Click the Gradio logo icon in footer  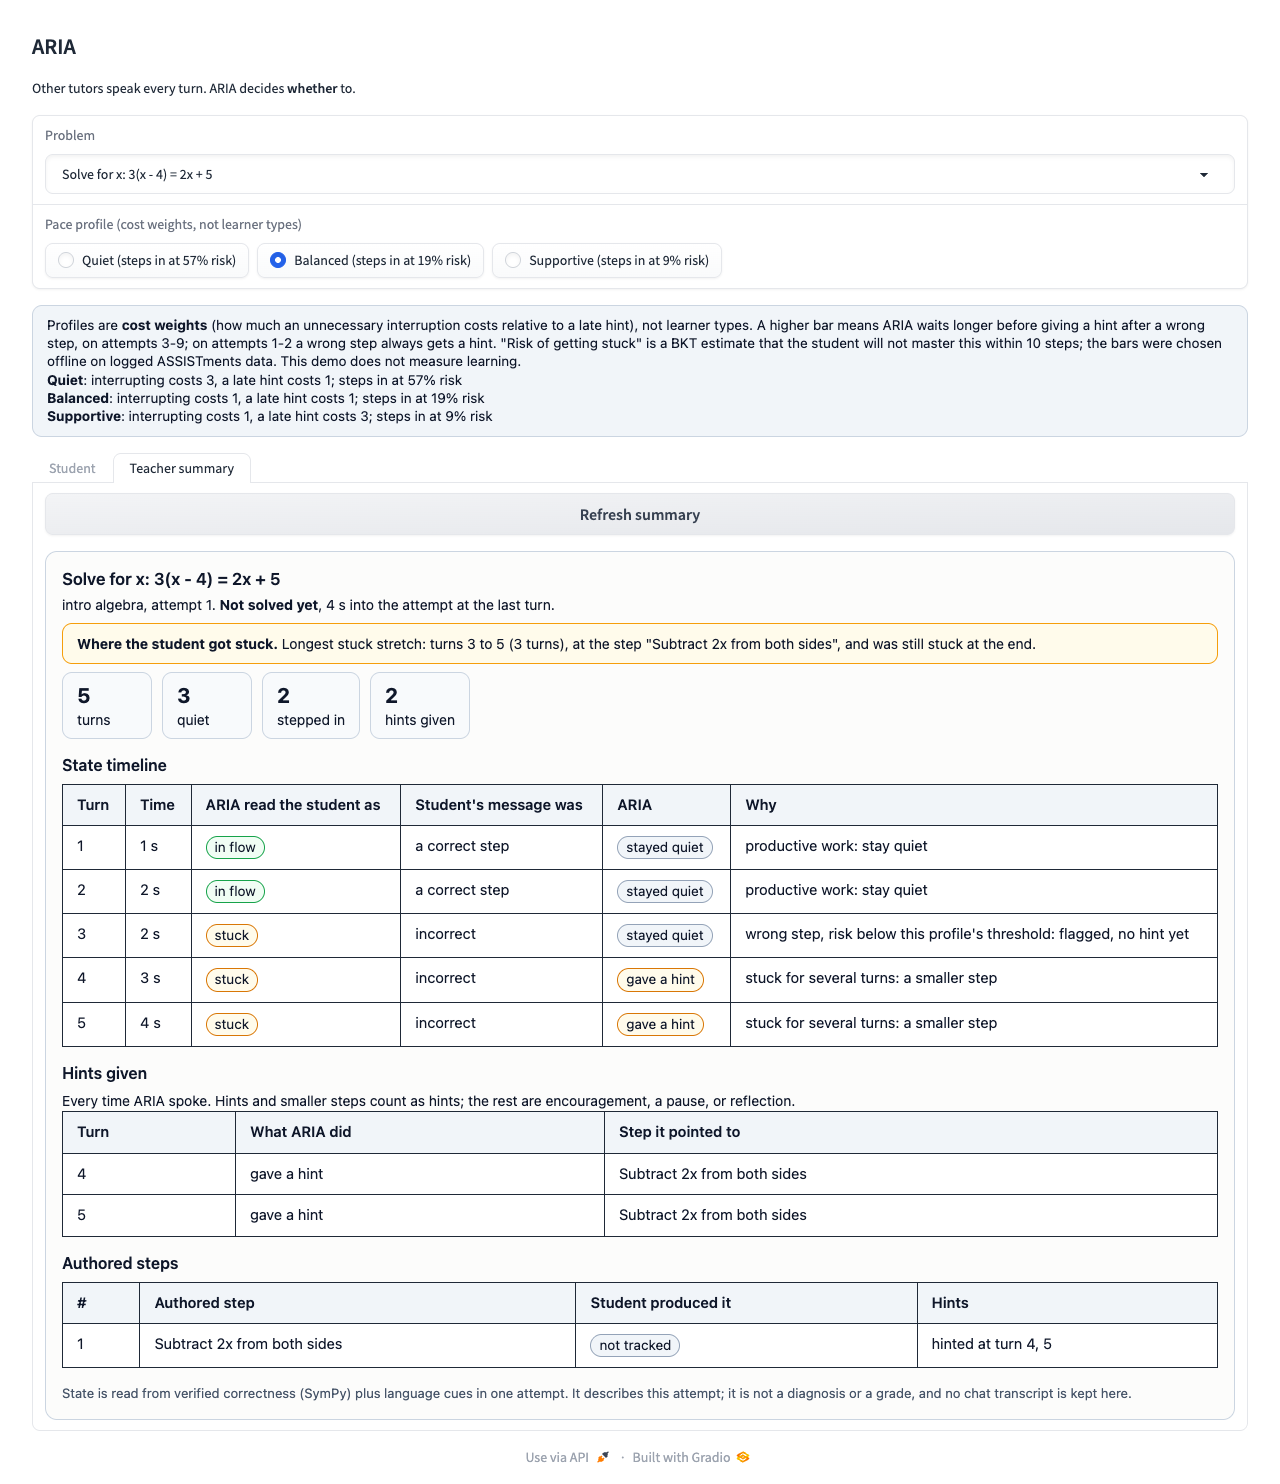click(x=743, y=1457)
